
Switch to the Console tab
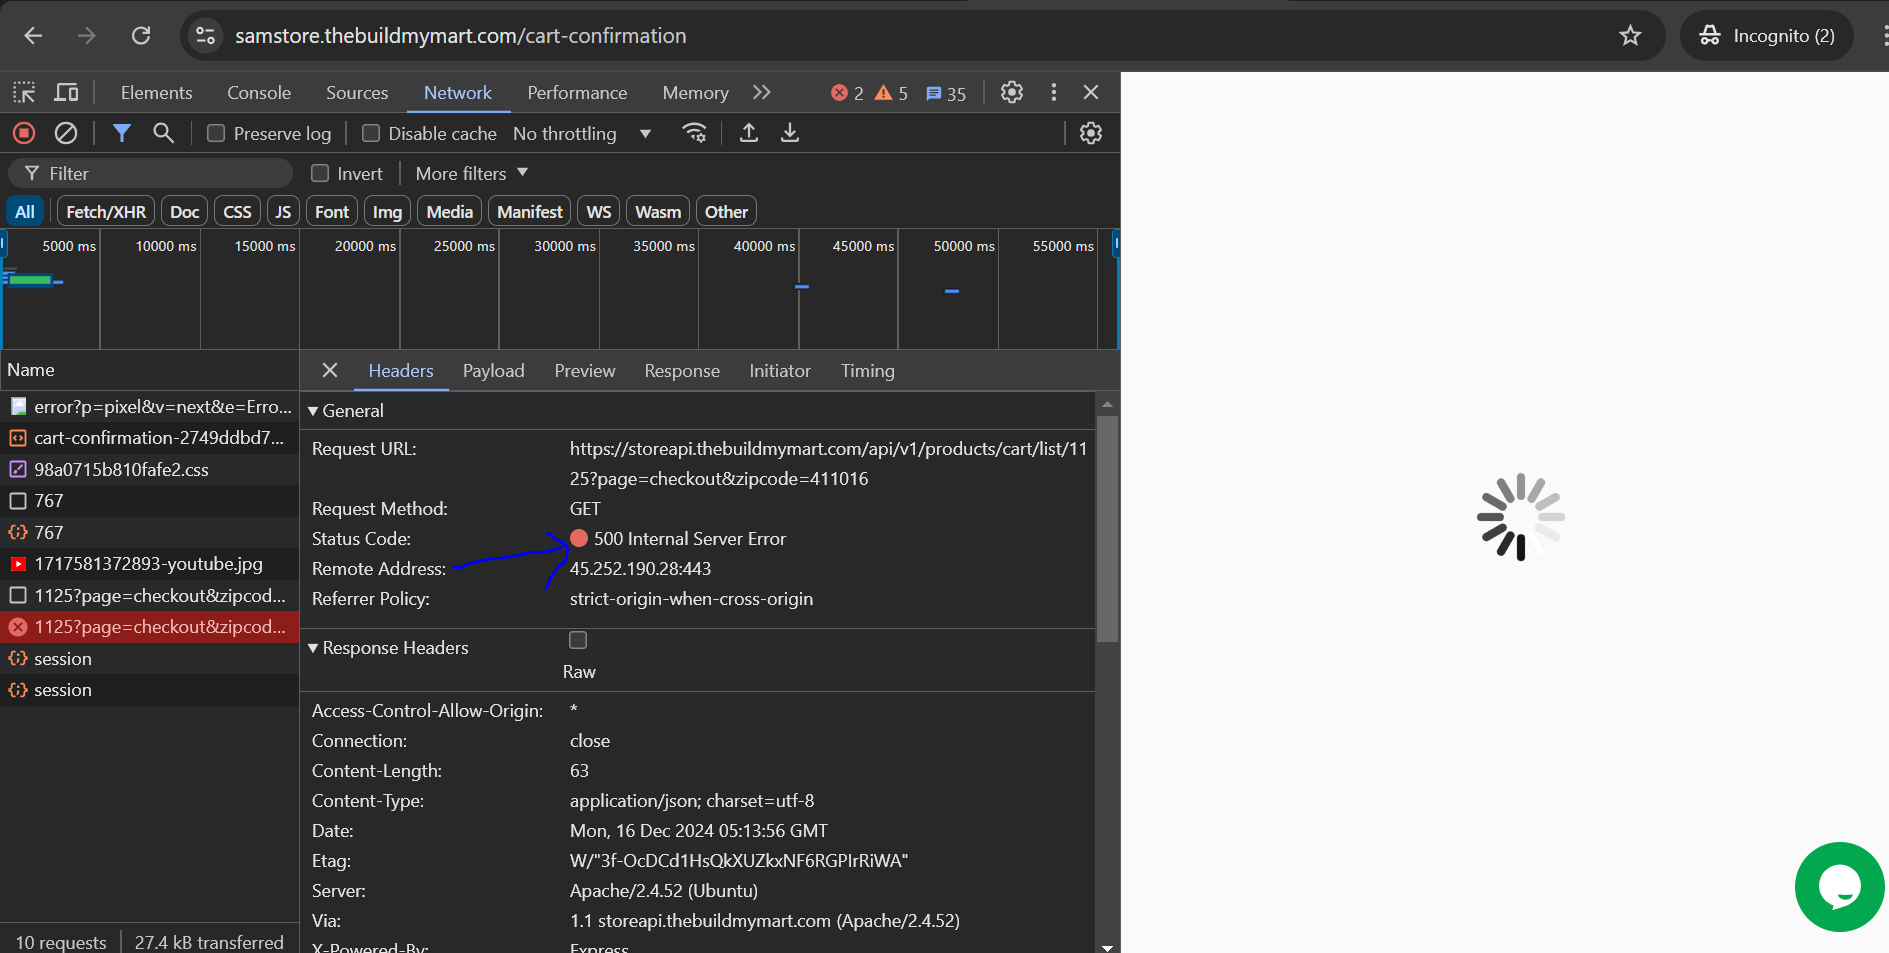[259, 92]
